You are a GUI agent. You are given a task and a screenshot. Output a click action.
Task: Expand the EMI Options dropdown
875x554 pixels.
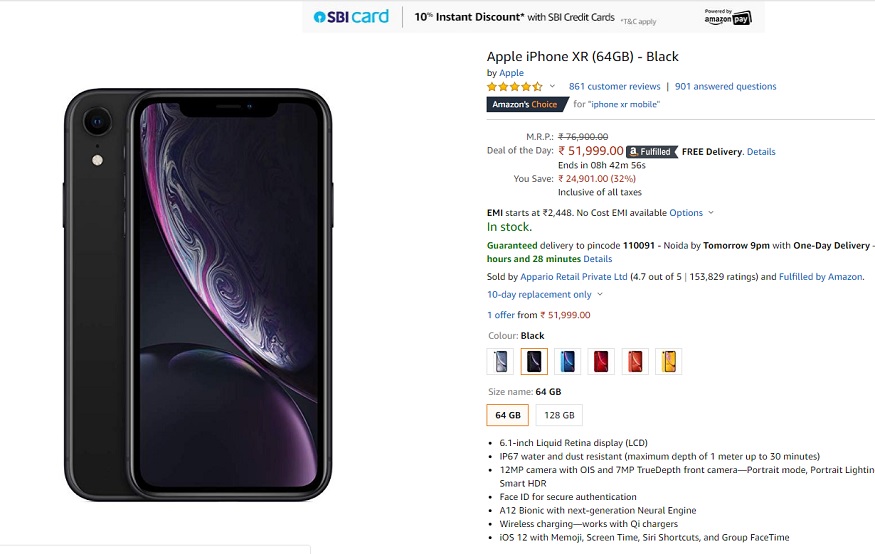point(691,213)
